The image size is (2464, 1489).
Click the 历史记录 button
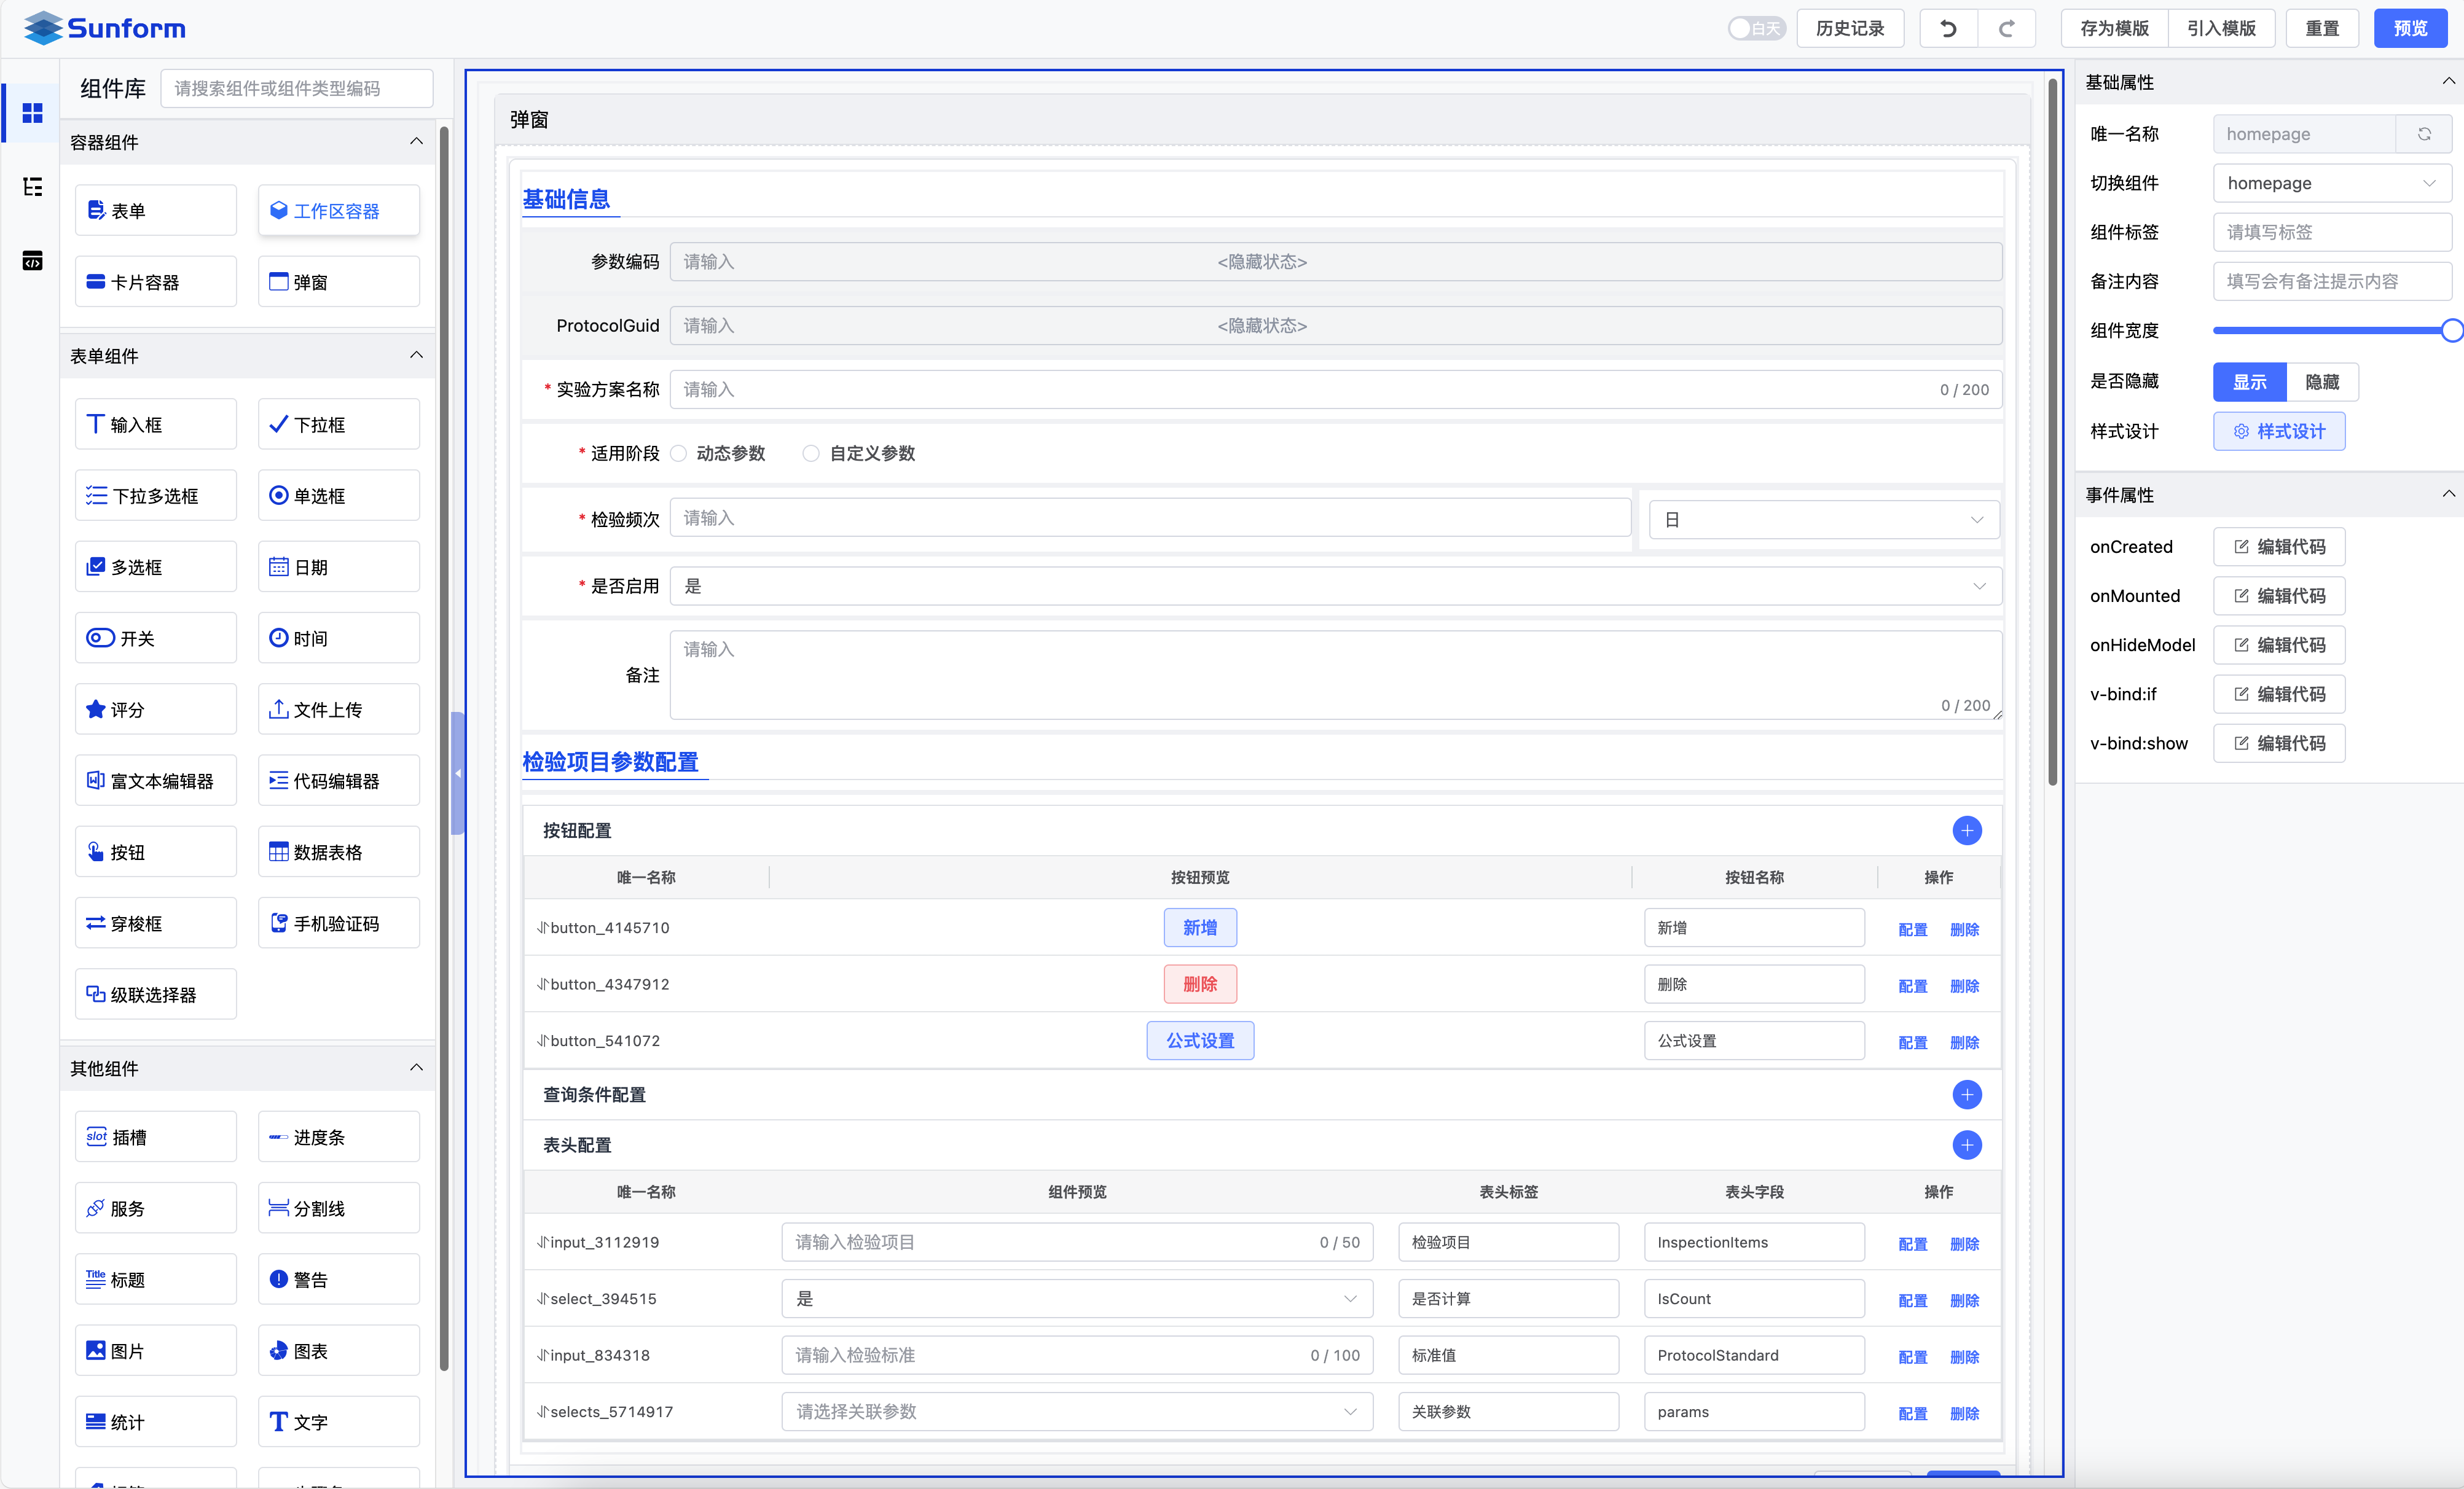1849,28
